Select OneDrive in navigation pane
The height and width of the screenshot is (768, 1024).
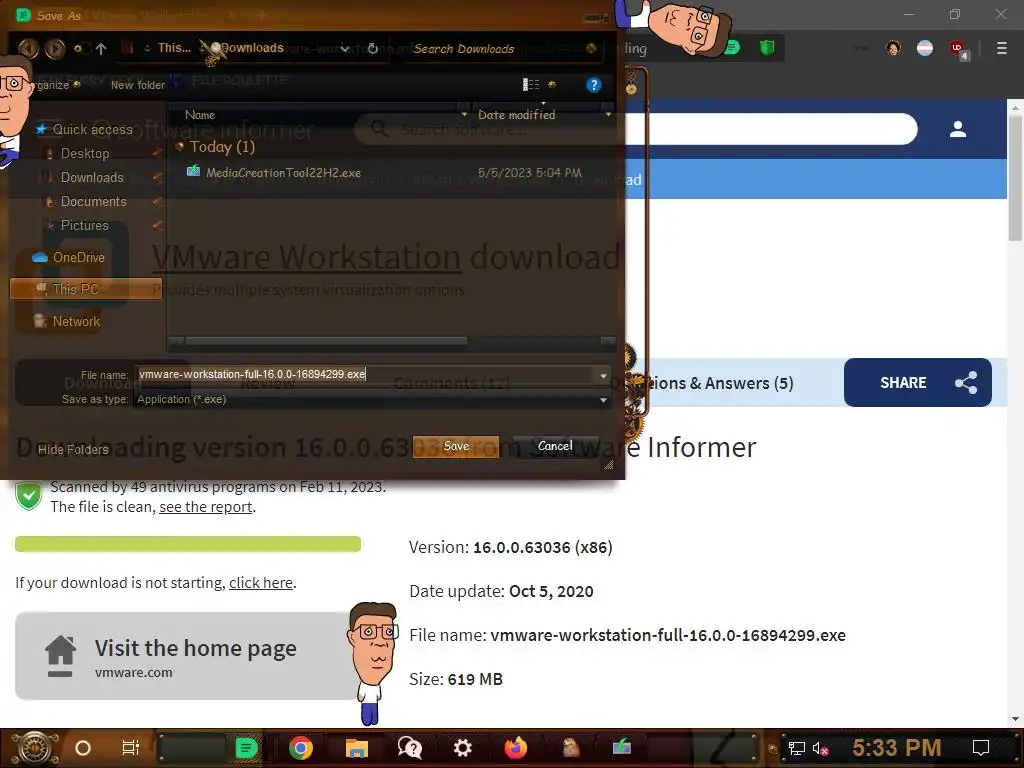click(x=78, y=257)
